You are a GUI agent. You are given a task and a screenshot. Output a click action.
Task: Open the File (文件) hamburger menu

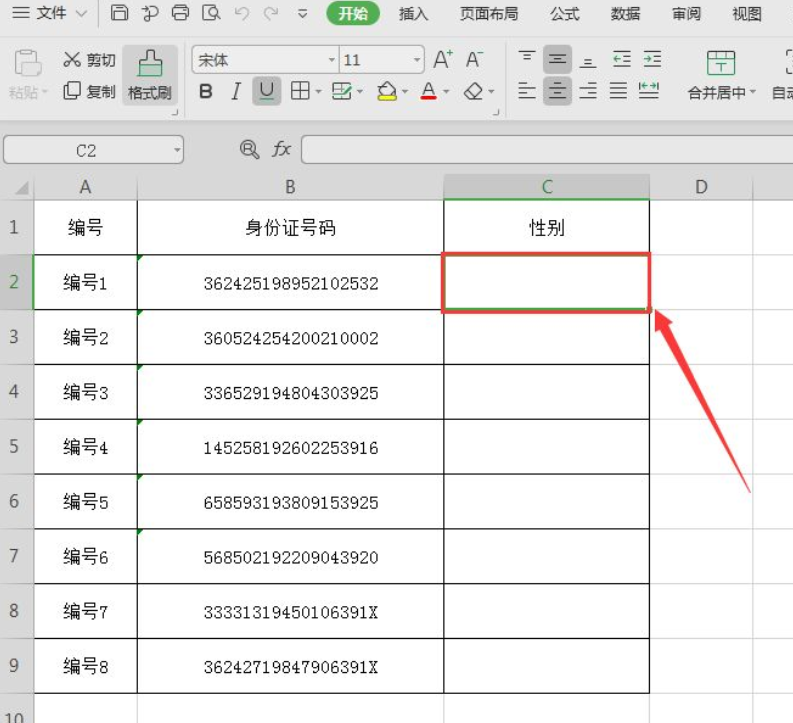pos(39,13)
